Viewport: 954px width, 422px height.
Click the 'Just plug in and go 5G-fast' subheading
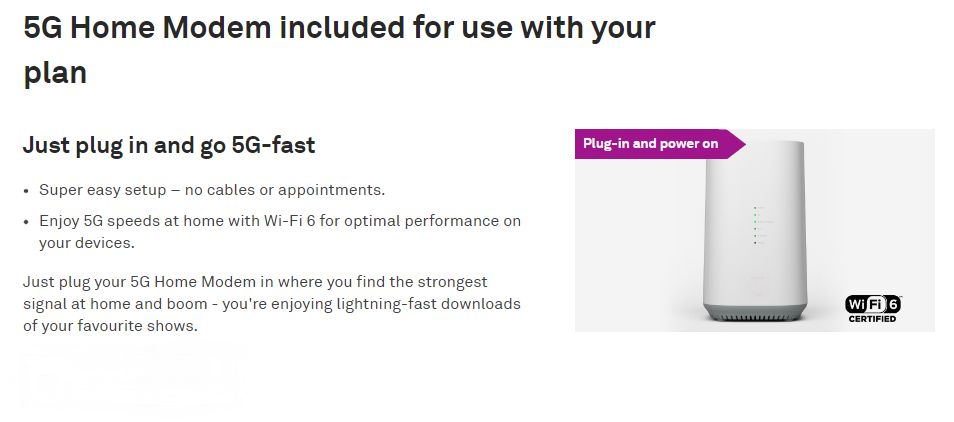tap(169, 145)
